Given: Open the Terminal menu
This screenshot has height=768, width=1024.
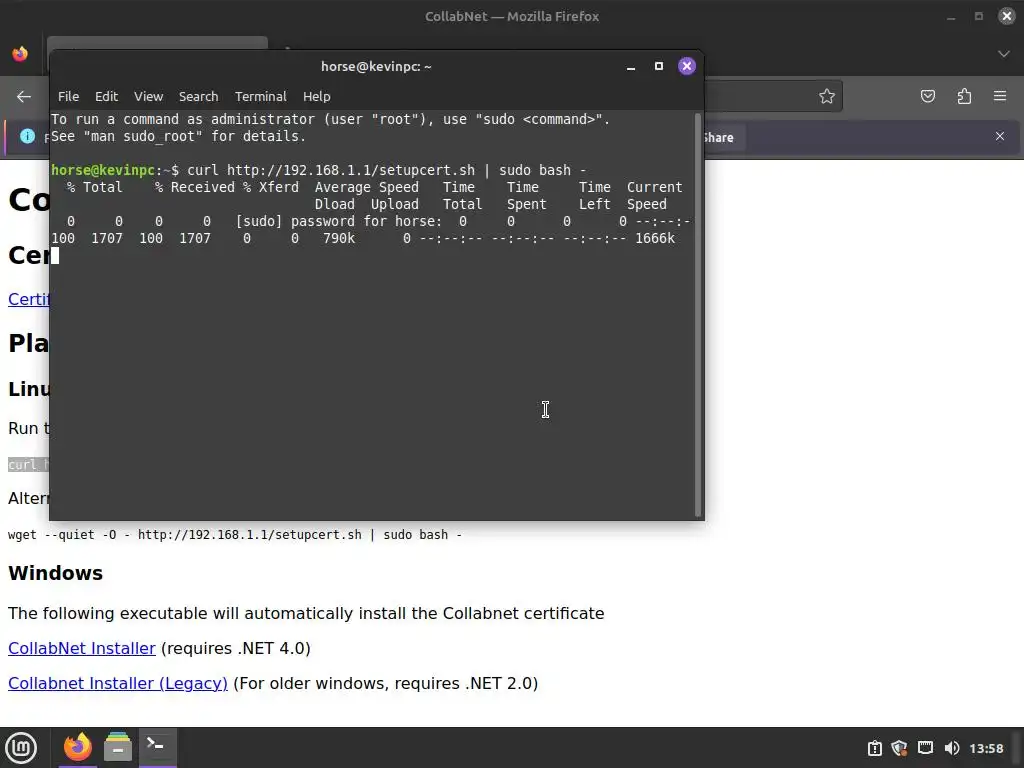Looking at the screenshot, I should click(261, 97).
